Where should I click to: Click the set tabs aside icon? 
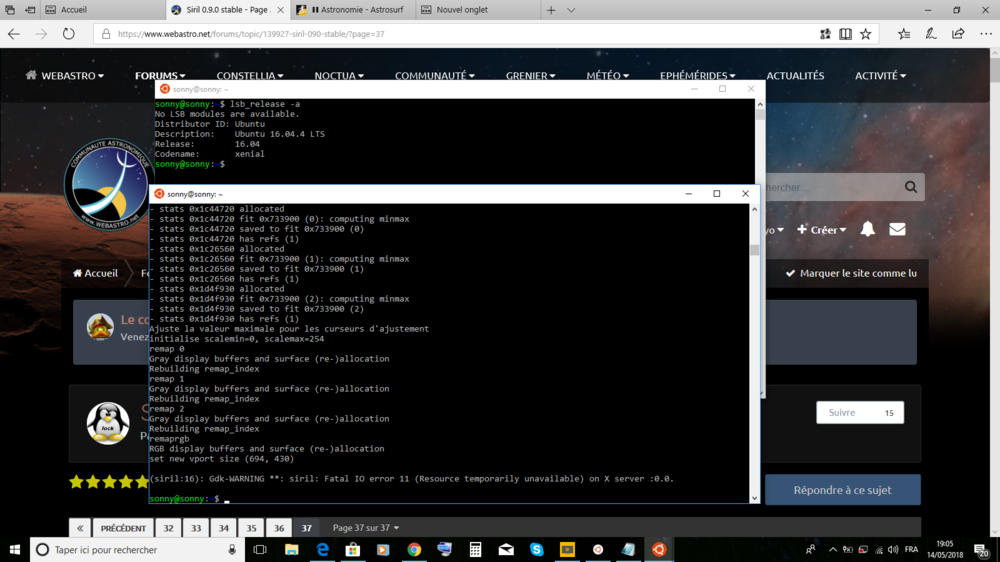pyautogui.click(x=30, y=10)
